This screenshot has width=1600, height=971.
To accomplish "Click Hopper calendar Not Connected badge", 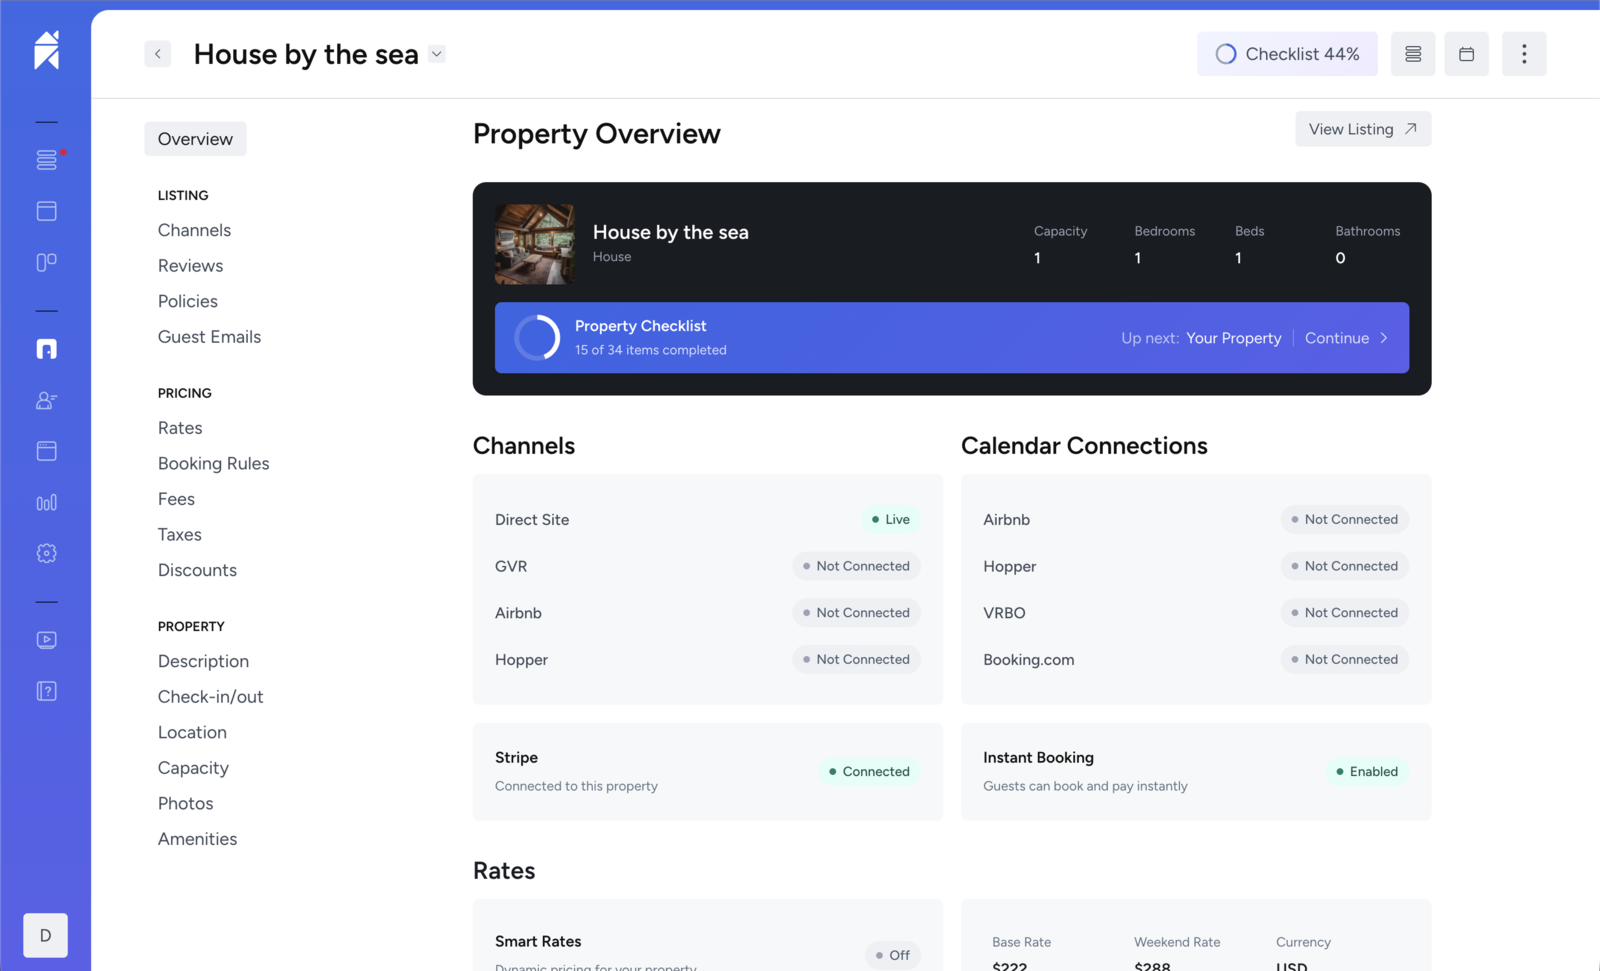I will 1345,566.
